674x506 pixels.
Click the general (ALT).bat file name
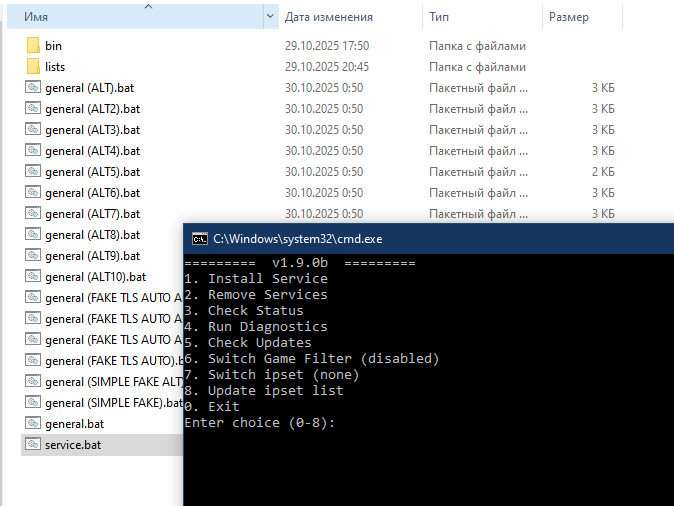click(89, 88)
